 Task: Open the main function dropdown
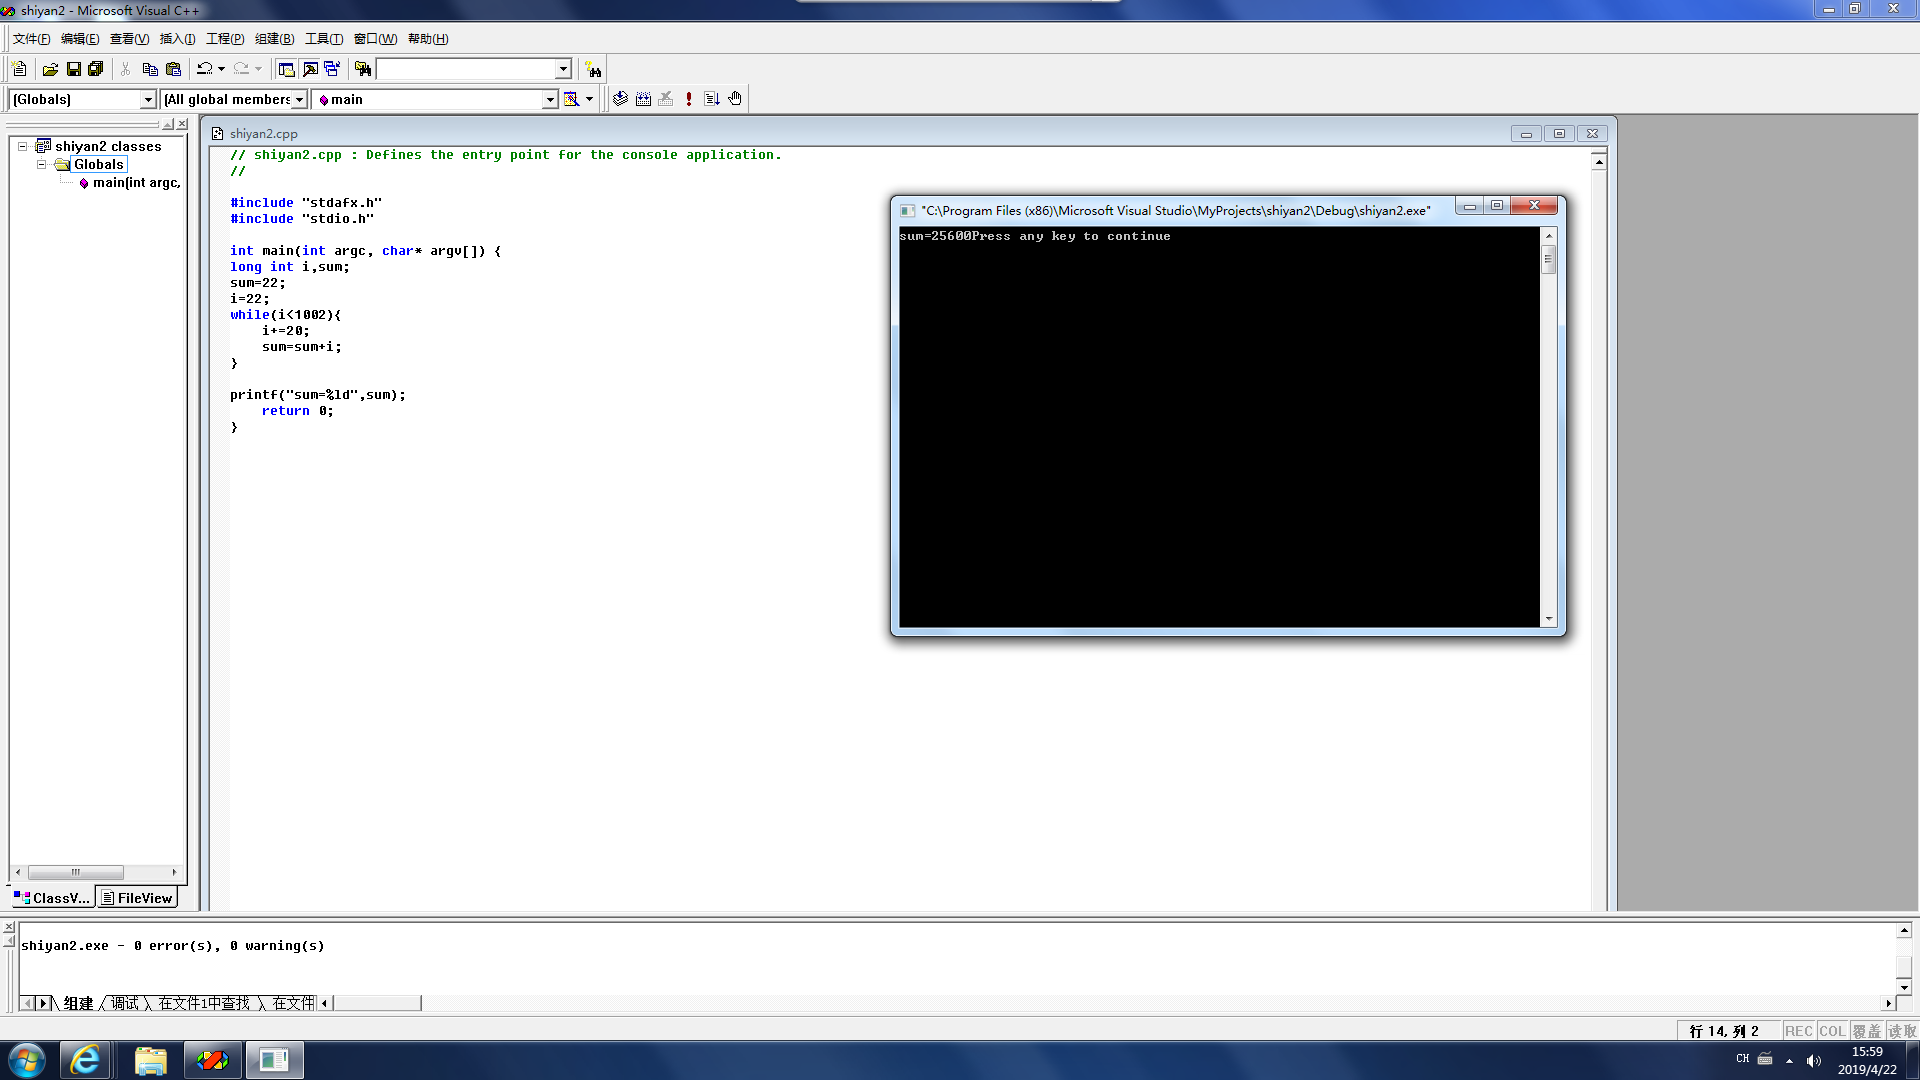(x=549, y=100)
